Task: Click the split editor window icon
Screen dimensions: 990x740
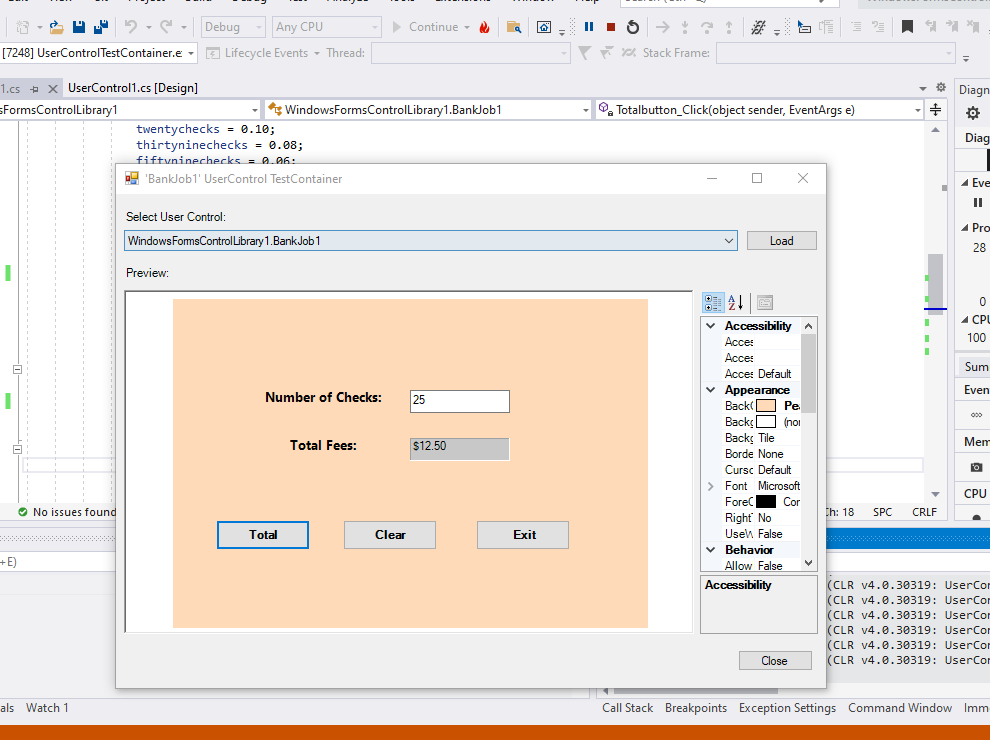Action: (x=936, y=110)
